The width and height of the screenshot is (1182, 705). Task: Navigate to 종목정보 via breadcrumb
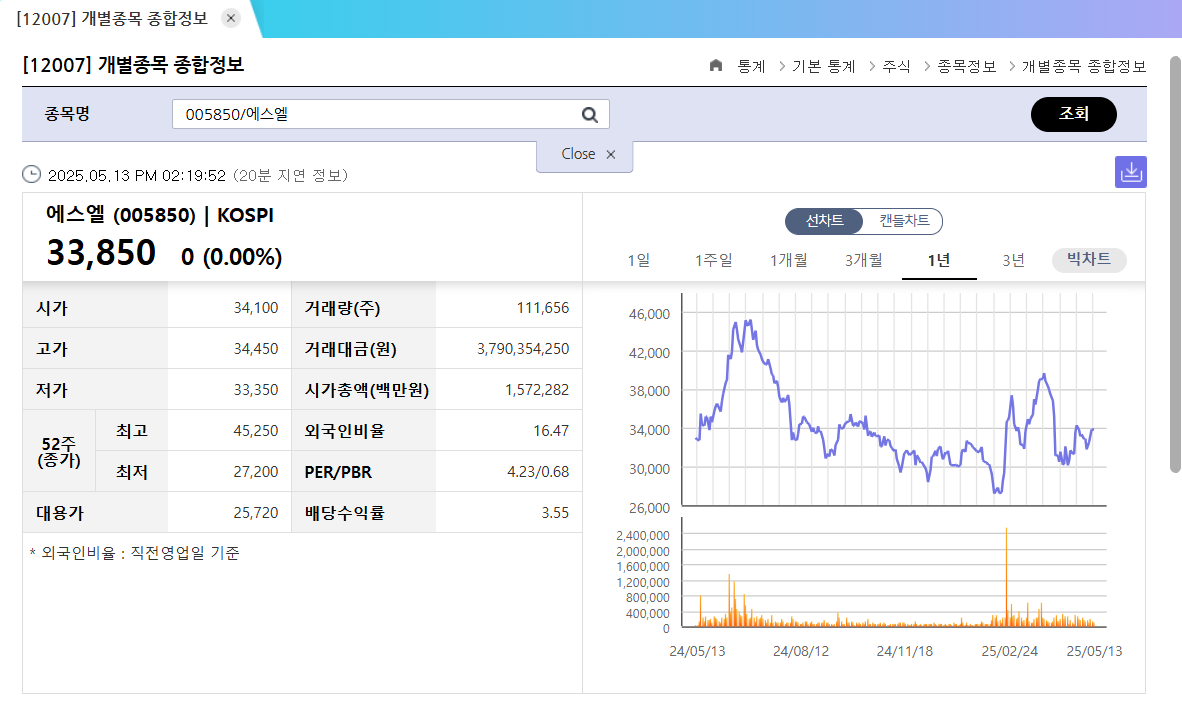[x=968, y=66]
